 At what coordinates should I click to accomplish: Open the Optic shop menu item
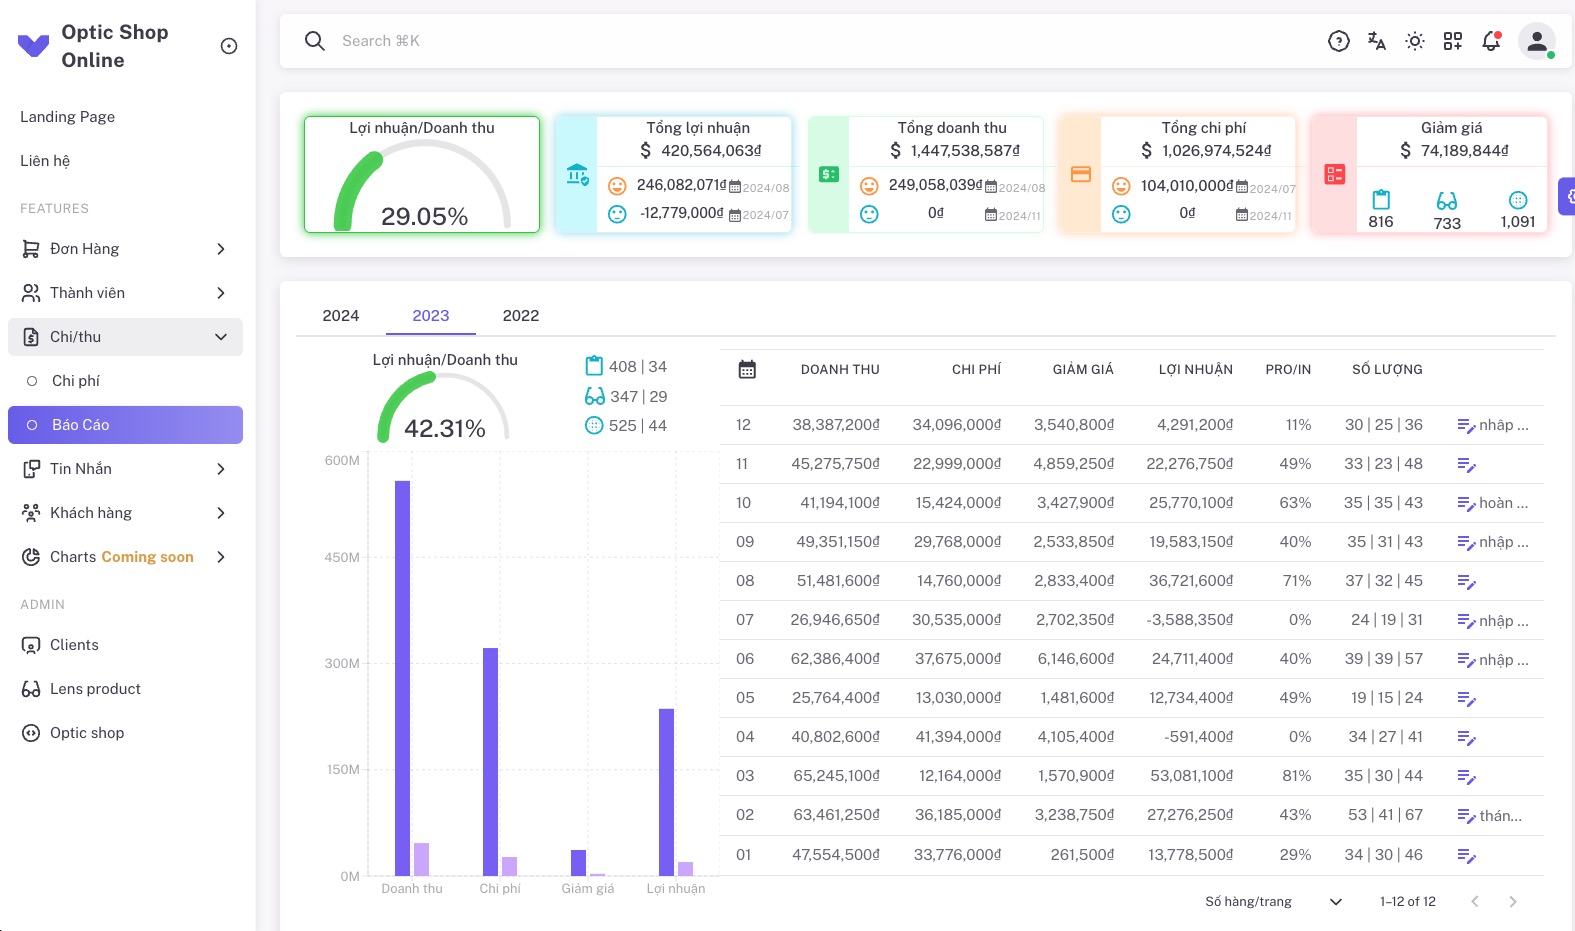tap(125, 733)
